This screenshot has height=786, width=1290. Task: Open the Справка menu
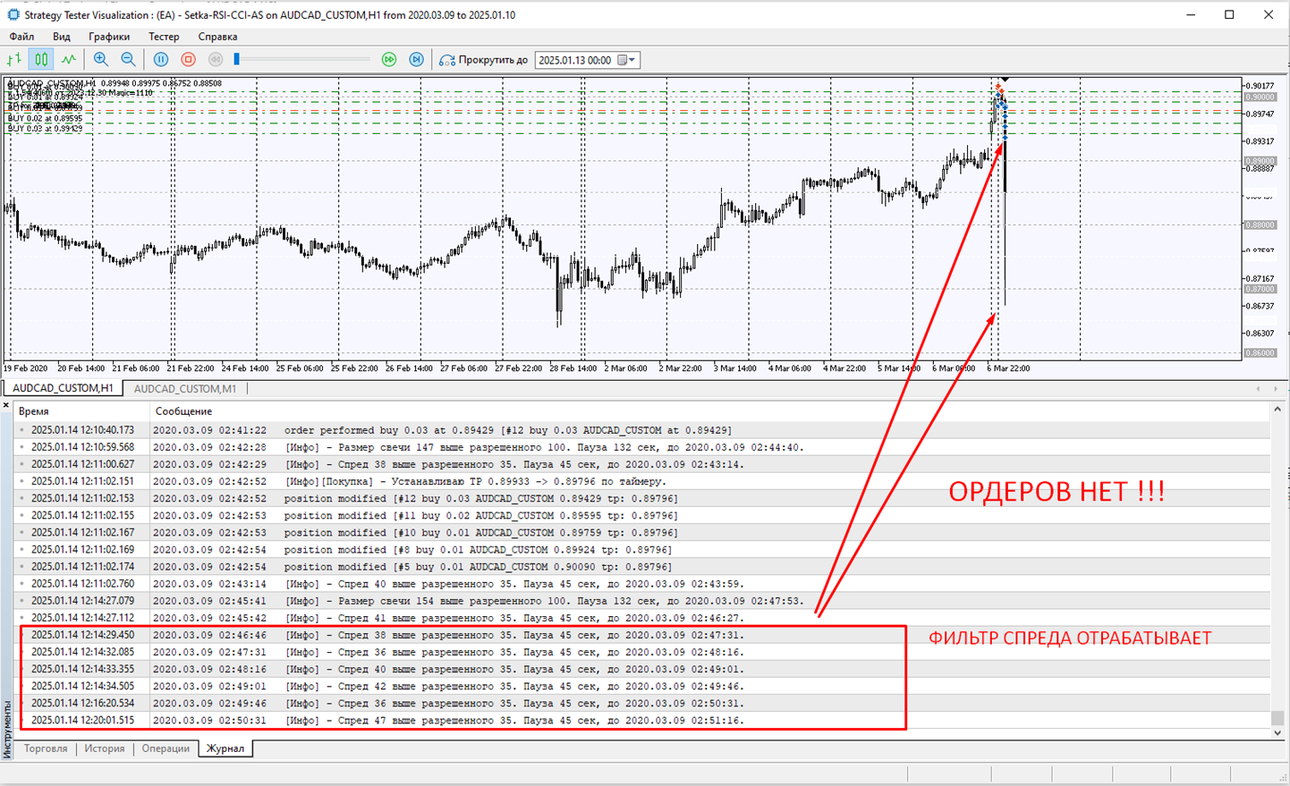pyautogui.click(x=218, y=36)
